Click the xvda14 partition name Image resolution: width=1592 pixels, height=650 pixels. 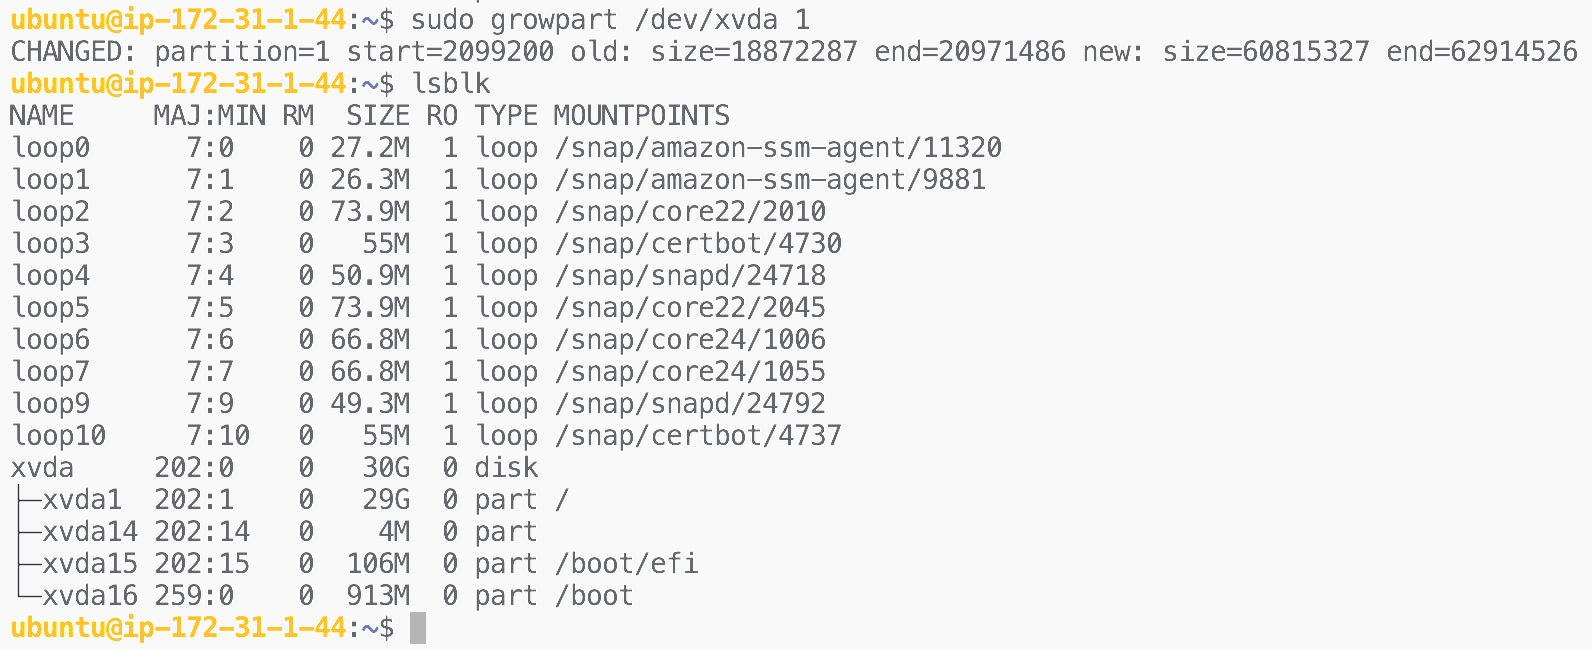[90, 532]
